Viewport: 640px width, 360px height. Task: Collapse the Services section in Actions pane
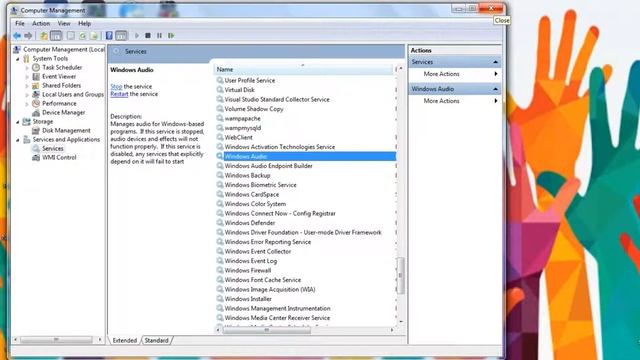point(496,62)
